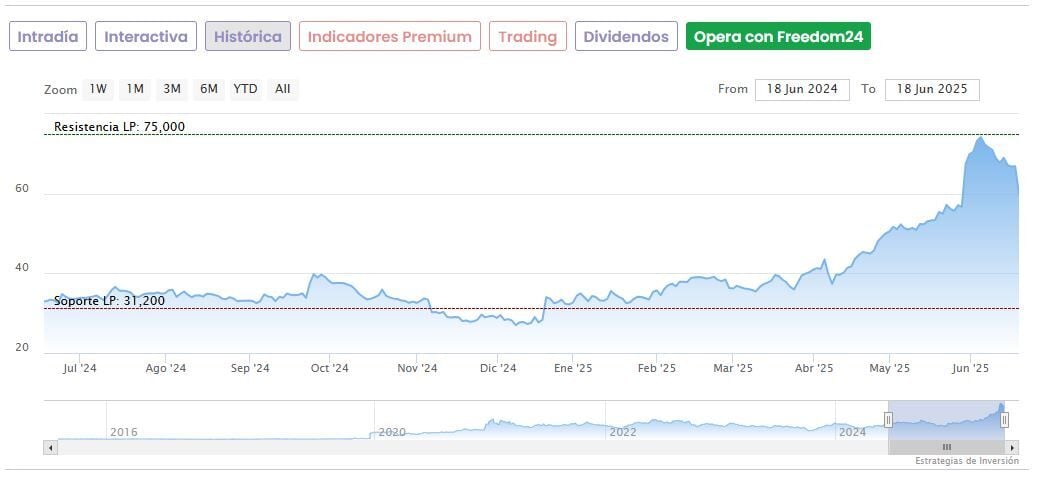Click the navigator right scroll arrow
The width and height of the screenshot is (1037, 479).
pos(1012,448)
